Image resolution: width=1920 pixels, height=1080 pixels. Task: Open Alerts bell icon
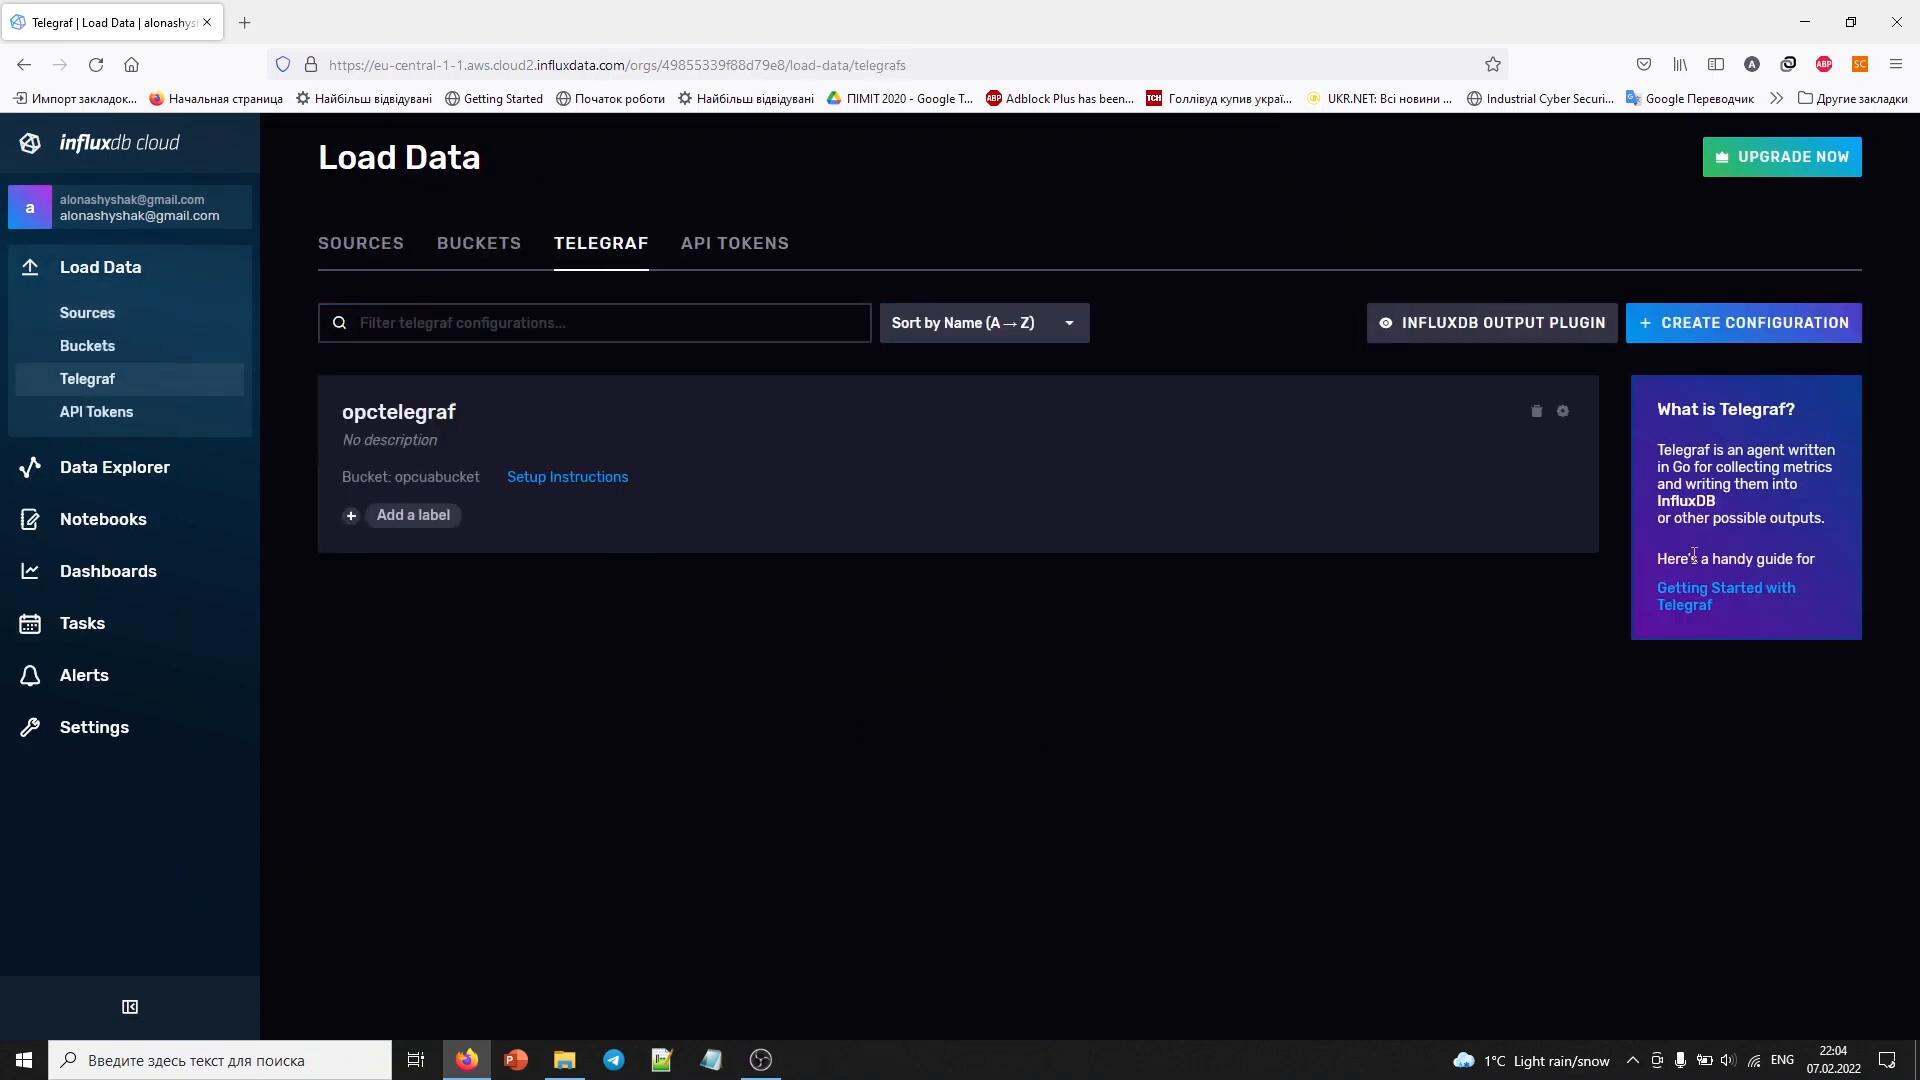tap(30, 675)
